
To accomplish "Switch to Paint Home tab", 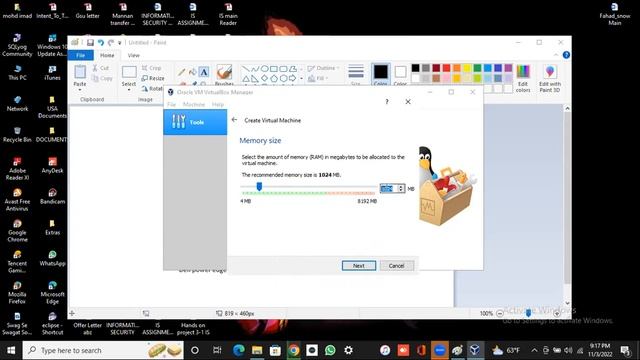I will (x=107, y=55).
